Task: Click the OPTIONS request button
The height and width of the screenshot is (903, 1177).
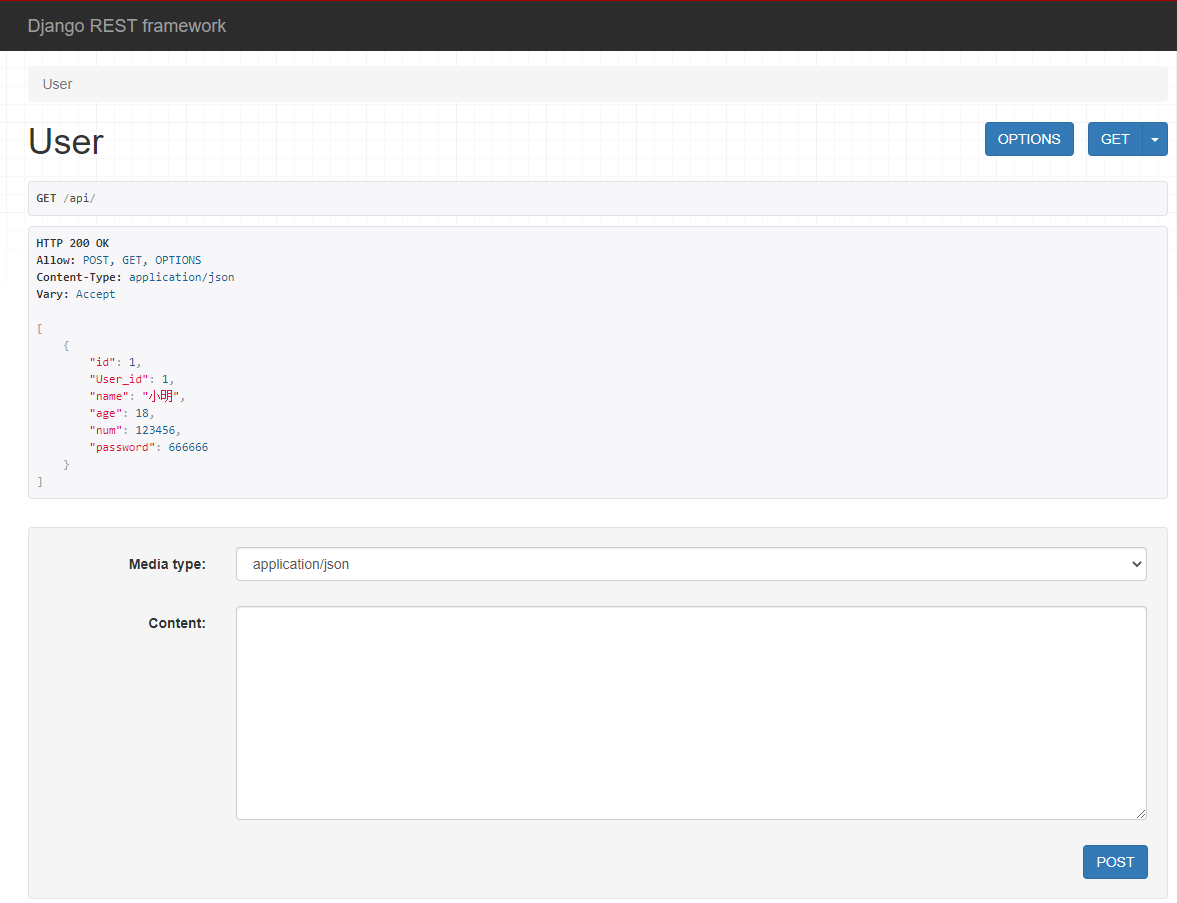Action: [1029, 139]
